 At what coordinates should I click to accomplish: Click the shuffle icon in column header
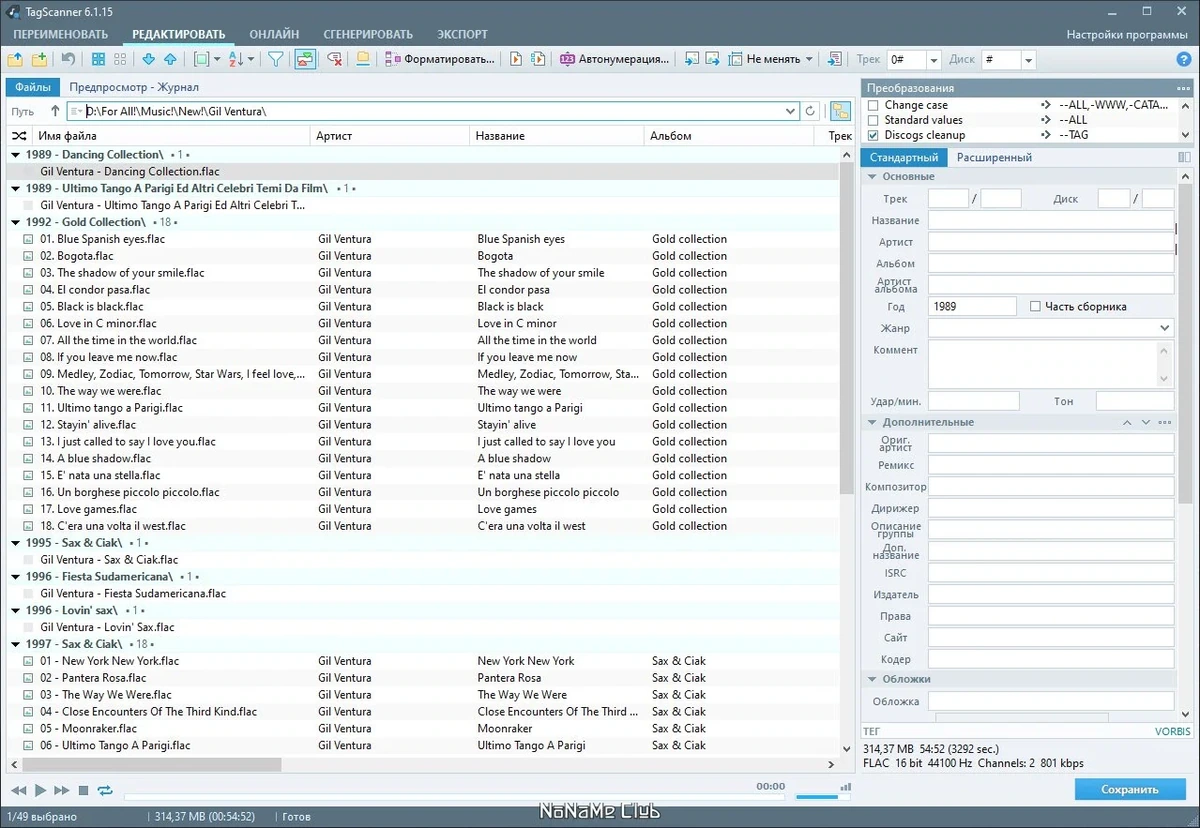19,135
